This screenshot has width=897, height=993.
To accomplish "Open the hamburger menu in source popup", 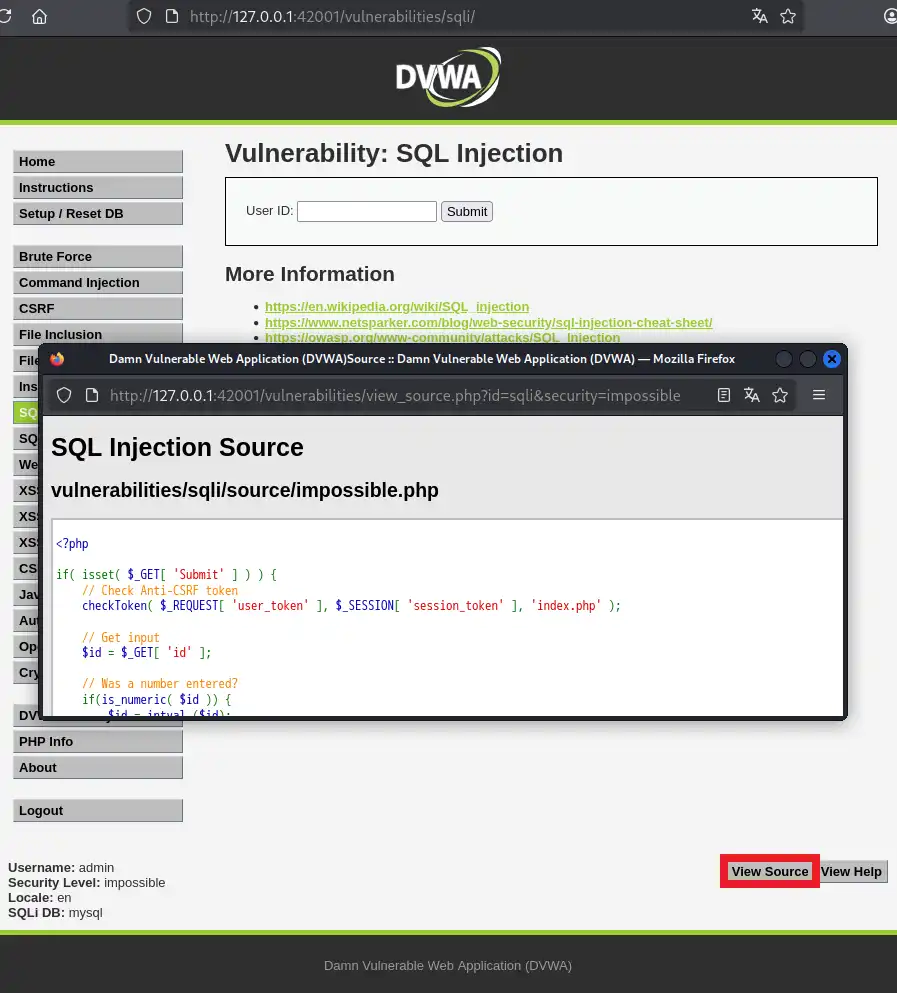I will 819,395.
